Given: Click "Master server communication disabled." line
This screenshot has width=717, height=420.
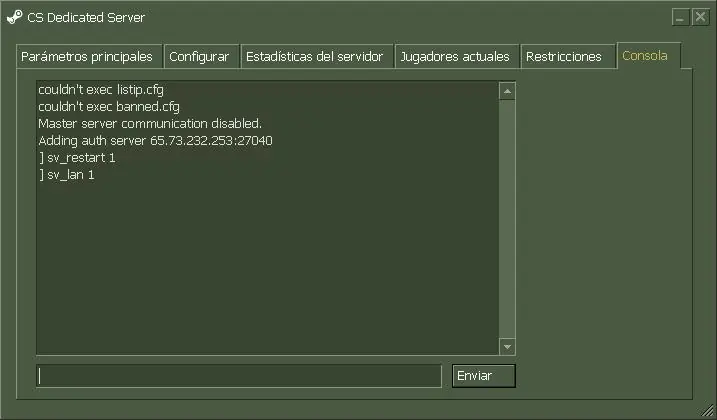Looking at the screenshot, I should (150, 124).
